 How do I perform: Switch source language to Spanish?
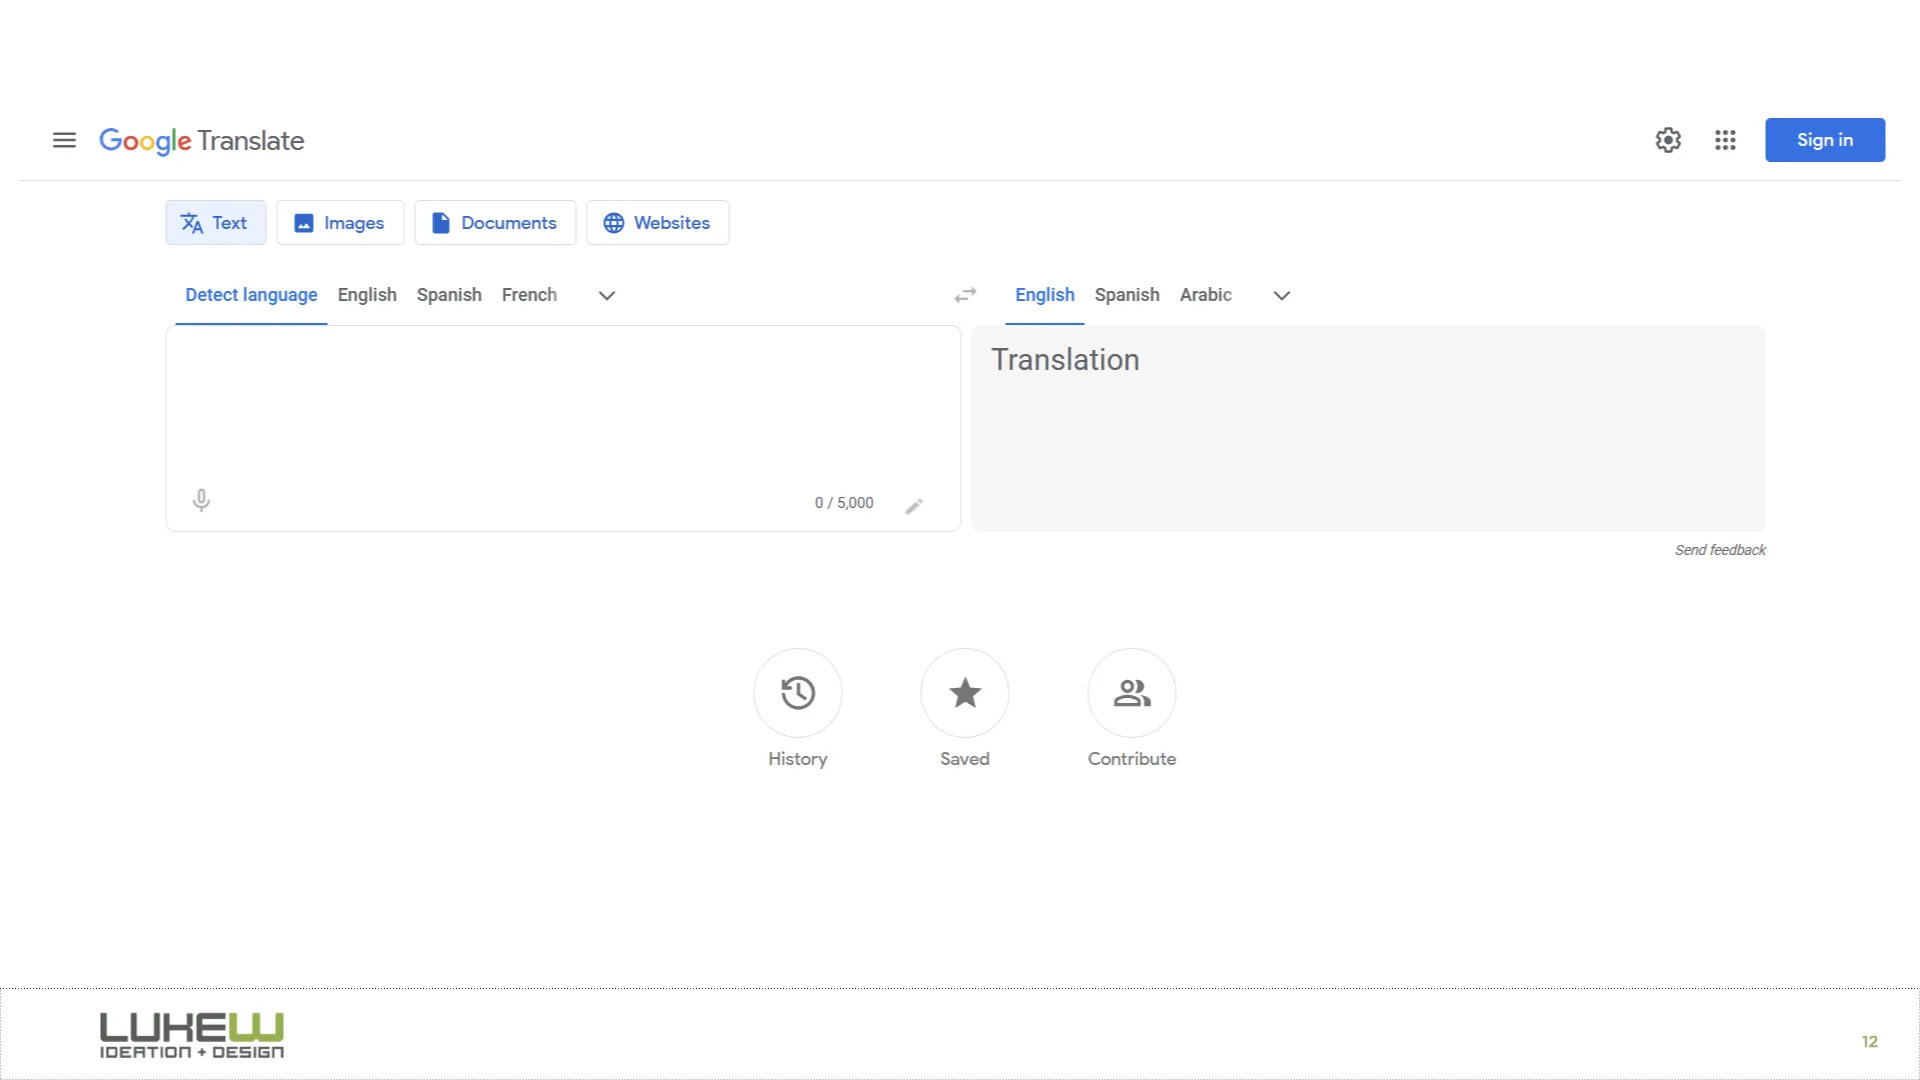pos(448,294)
